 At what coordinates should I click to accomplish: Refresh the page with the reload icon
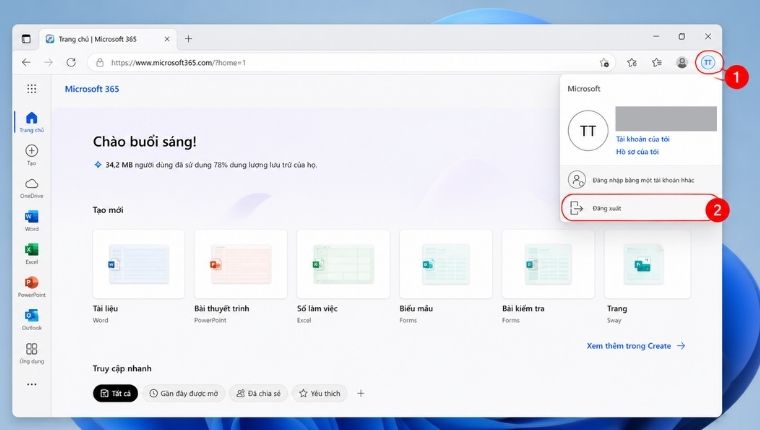tap(71, 63)
